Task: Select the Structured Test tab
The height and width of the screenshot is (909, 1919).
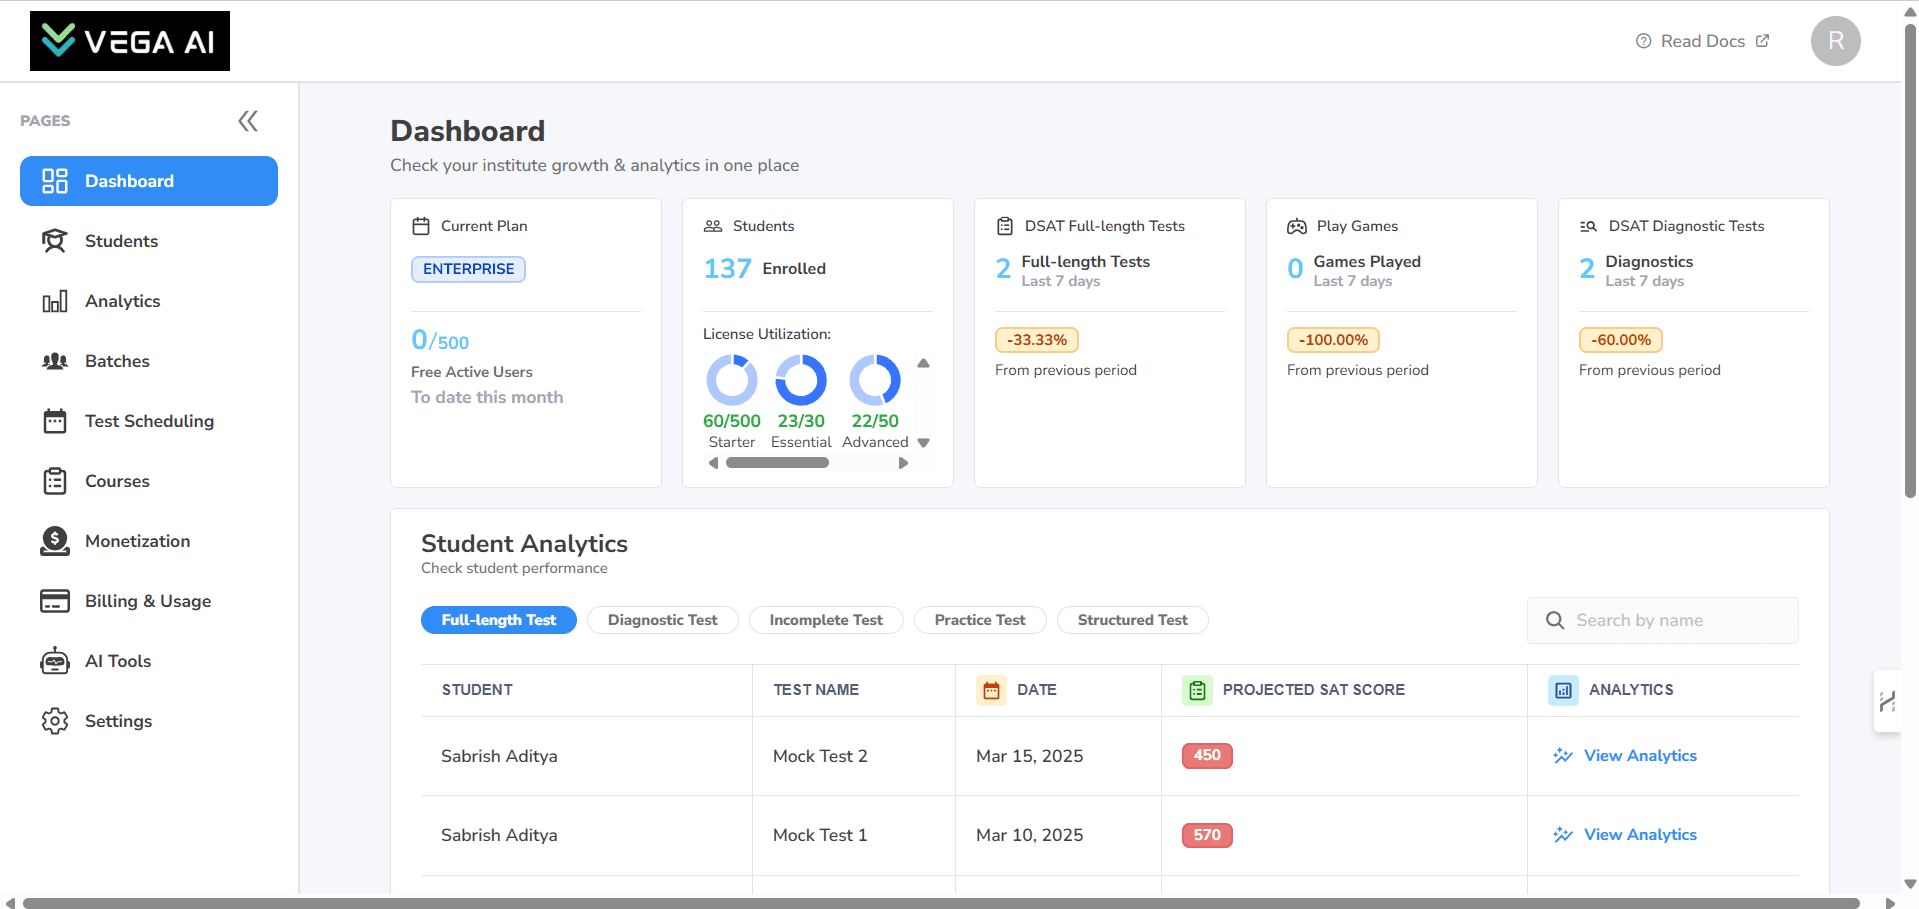Action: pyautogui.click(x=1132, y=620)
